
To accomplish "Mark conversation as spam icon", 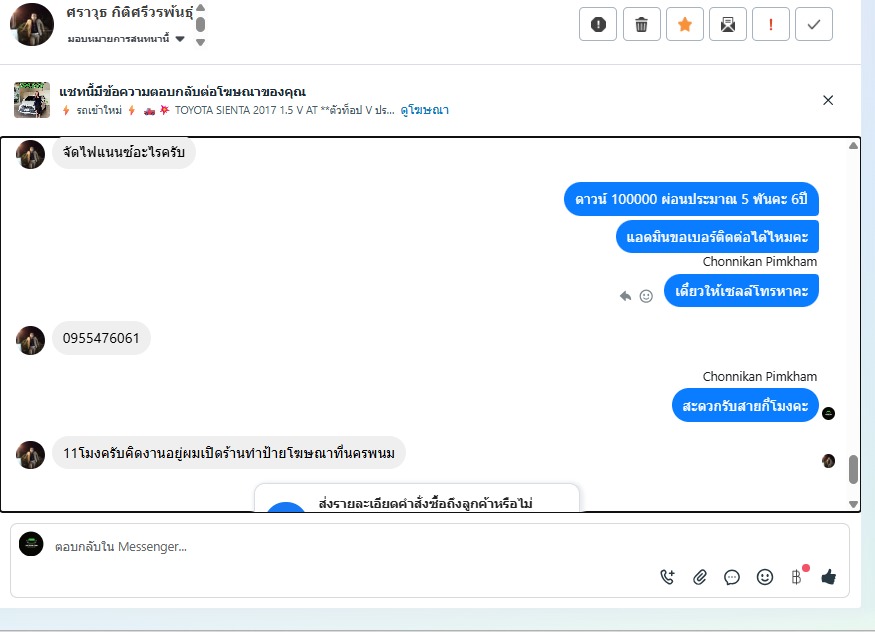I will click(598, 25).
